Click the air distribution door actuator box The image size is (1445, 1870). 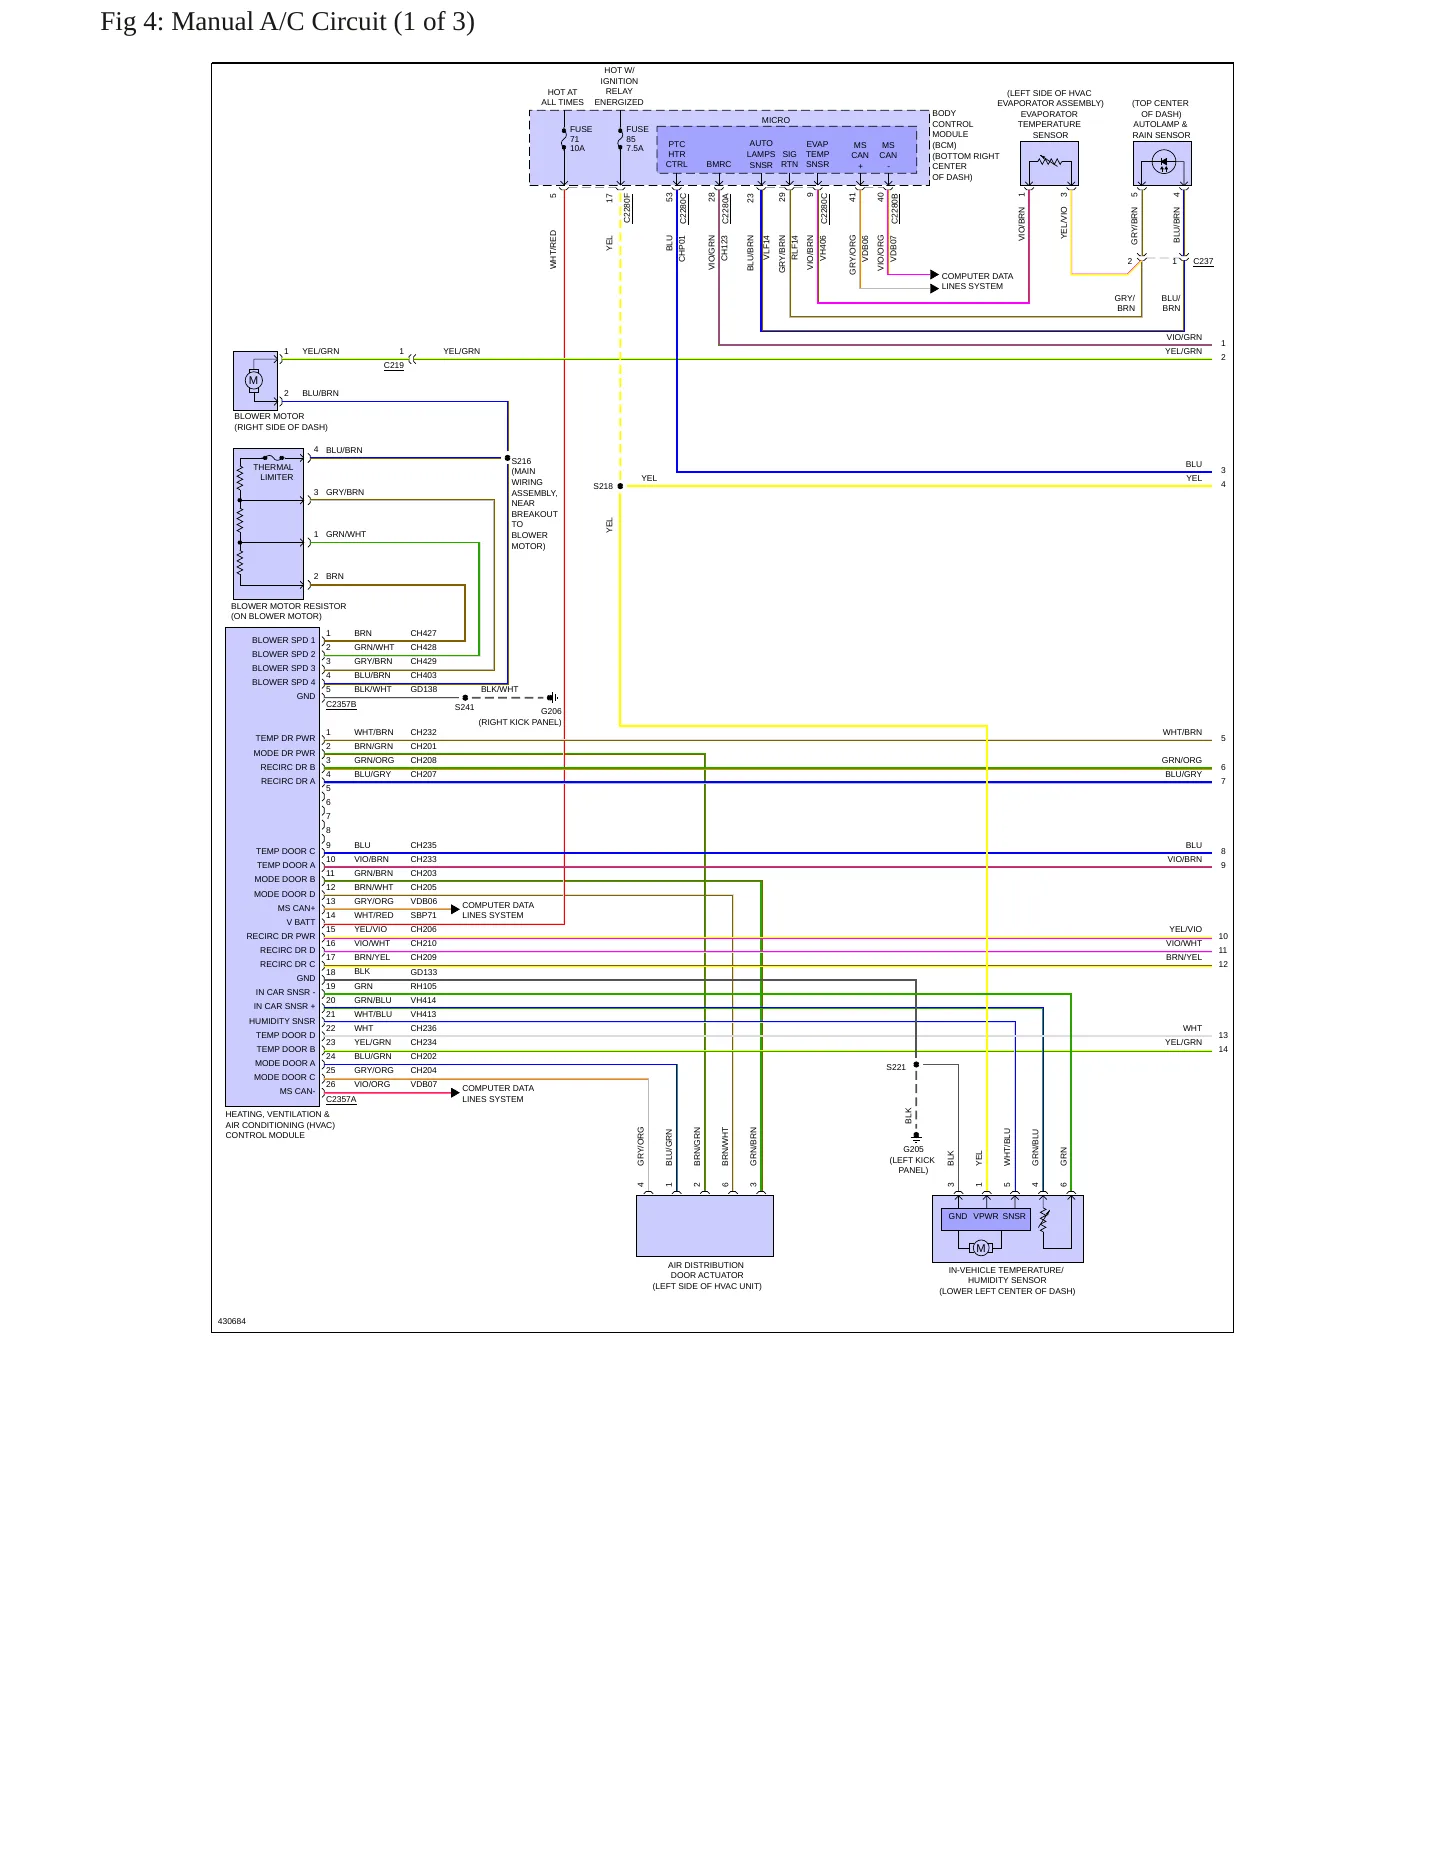[705, 1226]
